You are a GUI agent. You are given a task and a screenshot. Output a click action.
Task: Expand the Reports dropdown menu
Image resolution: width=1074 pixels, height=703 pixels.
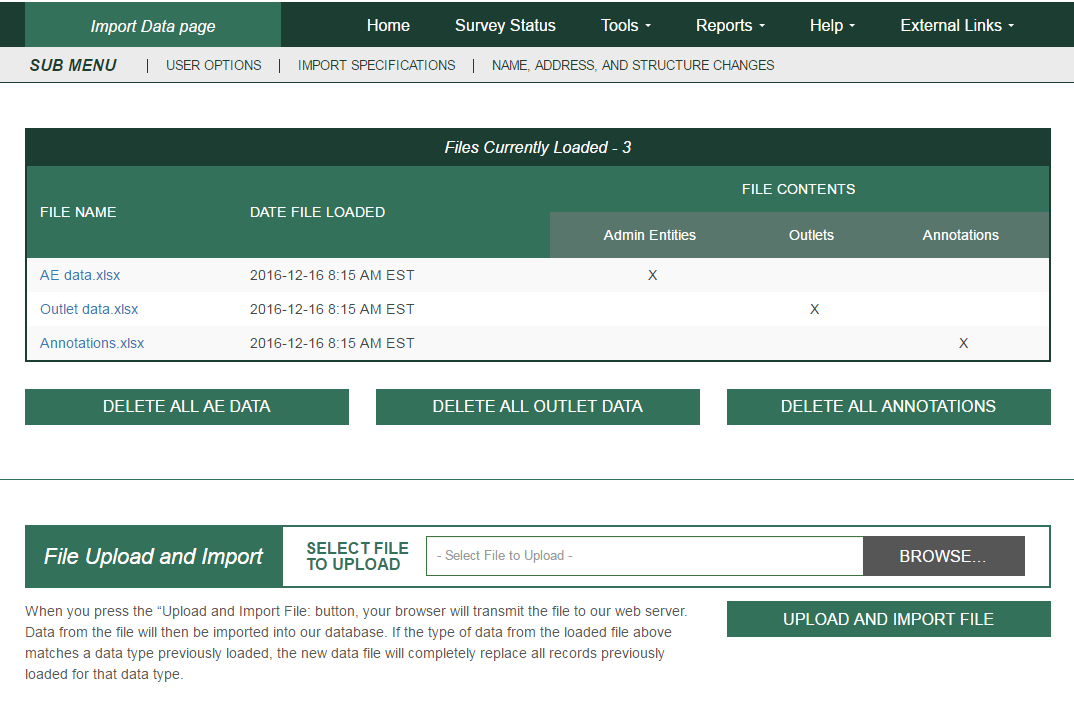pyautogui.click(x=730, y=26)
